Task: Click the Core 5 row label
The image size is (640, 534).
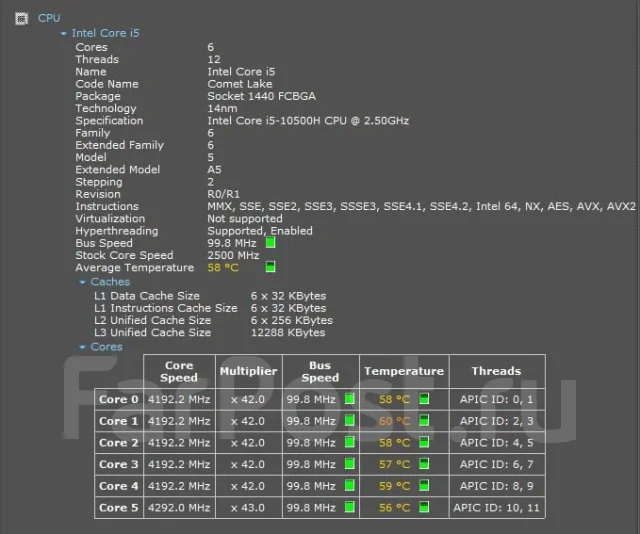Action: pyautogui.click(x=119, y=507)
